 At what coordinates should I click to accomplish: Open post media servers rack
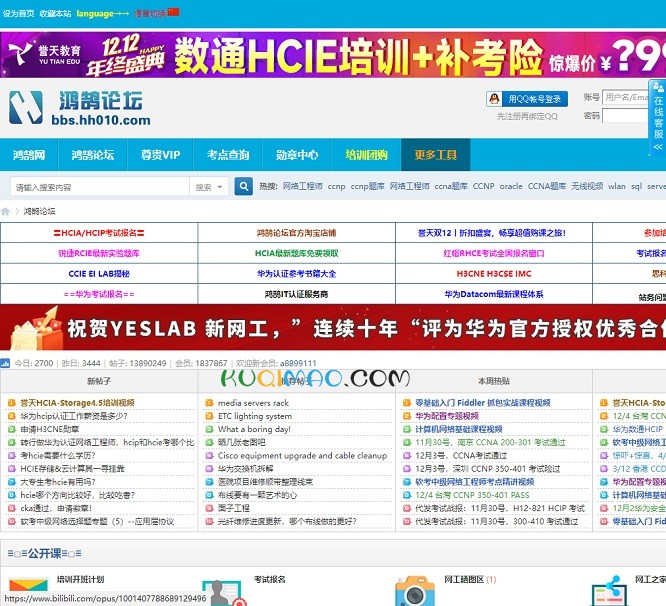[253, 403]
